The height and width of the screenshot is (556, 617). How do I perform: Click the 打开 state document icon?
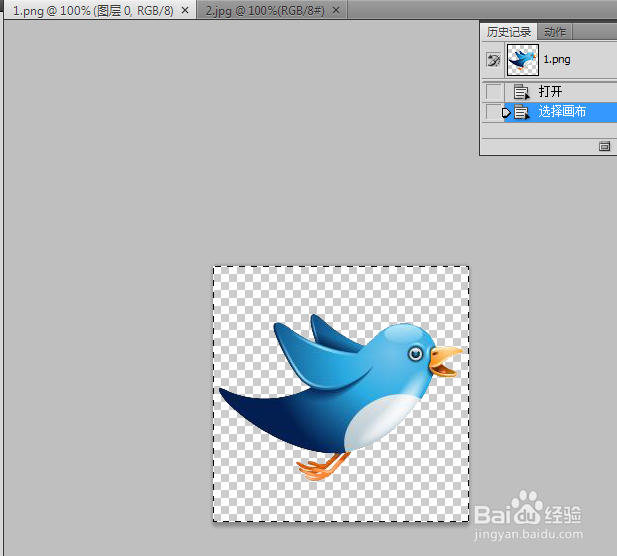[521, 92]
